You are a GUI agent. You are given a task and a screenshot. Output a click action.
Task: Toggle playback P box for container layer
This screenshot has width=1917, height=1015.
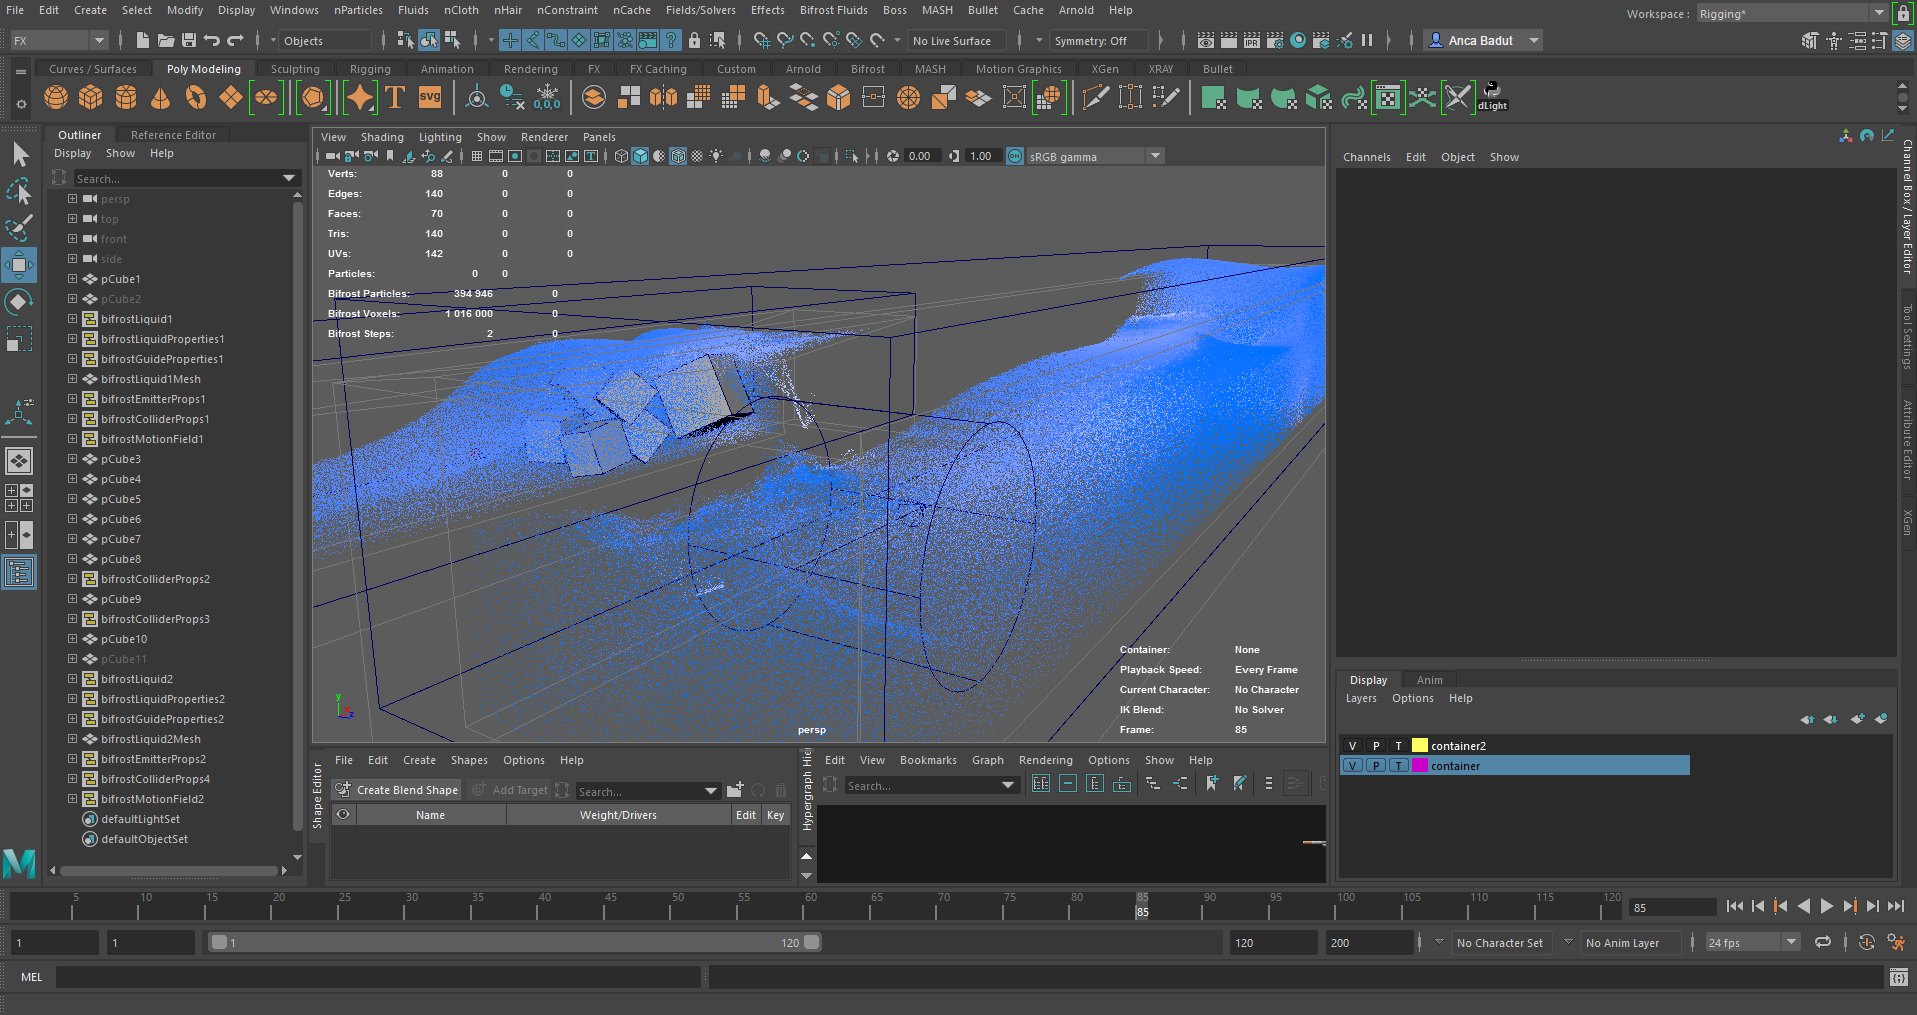pyautogui.click(x=1376, y=766)
